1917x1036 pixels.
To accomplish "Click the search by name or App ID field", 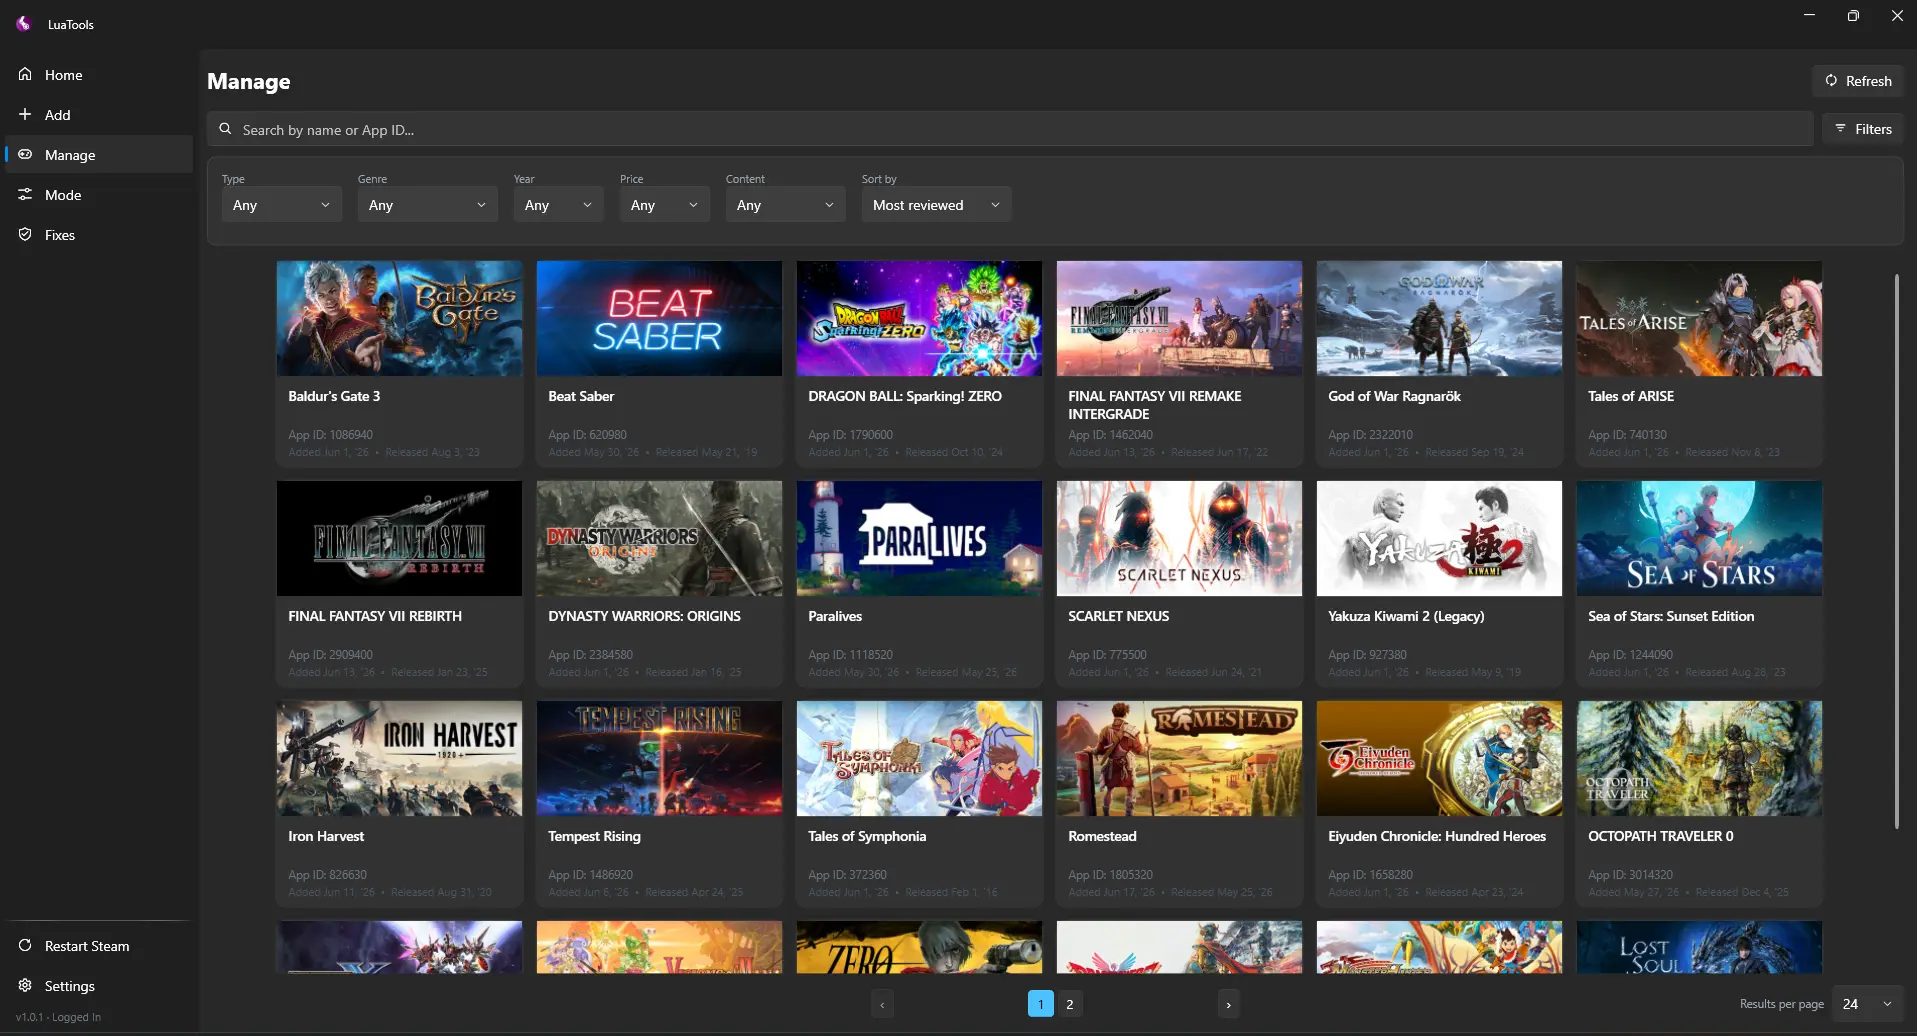I will click(x=1010, y=129).
